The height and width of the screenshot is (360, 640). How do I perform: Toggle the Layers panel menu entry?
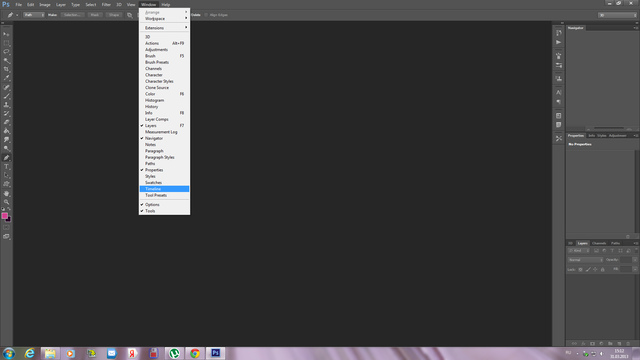coord(164,126)
